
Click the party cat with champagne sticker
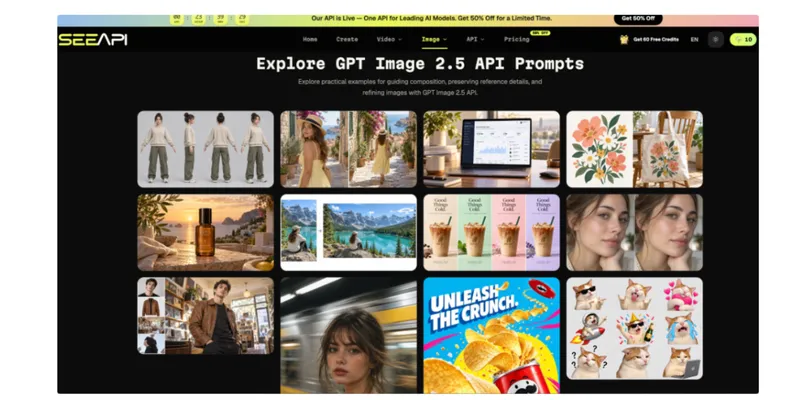(635, 329)
